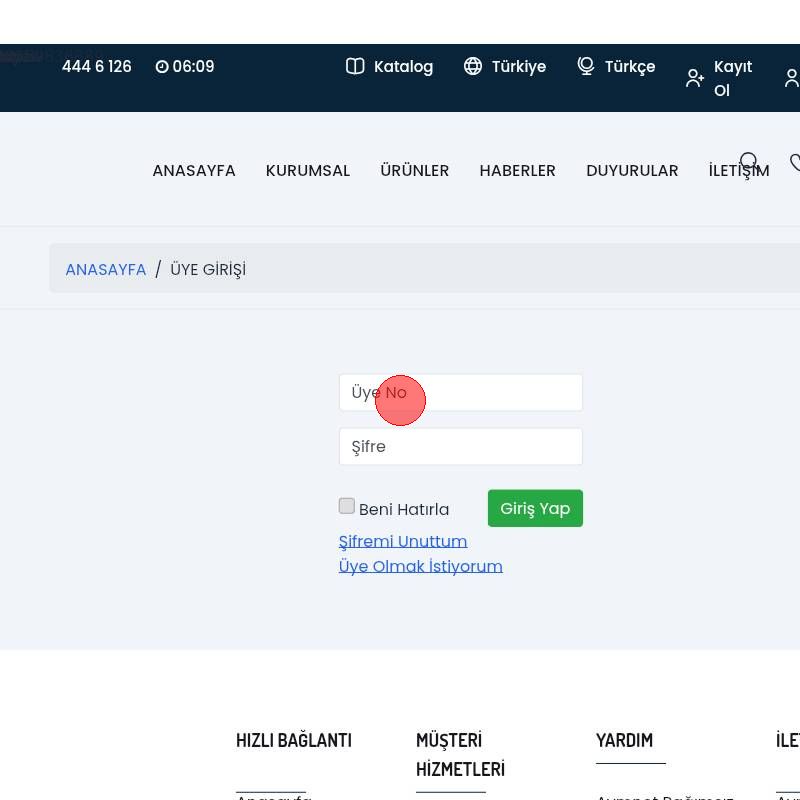Screen dimensions: 800x800
Task: Click the Türkçe language icon
Action: coord(586,66)
